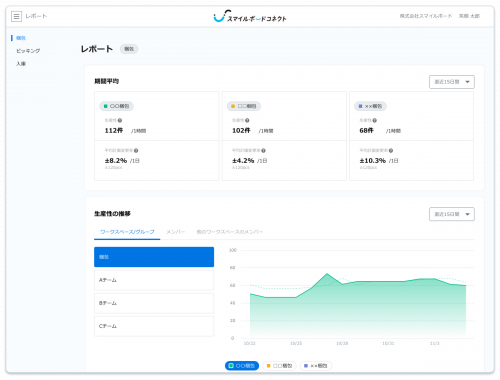Image resolution: width=500 pixels, height=380 pixels.
Task: Switch to the メンバー tab
Action: (176, 232)
